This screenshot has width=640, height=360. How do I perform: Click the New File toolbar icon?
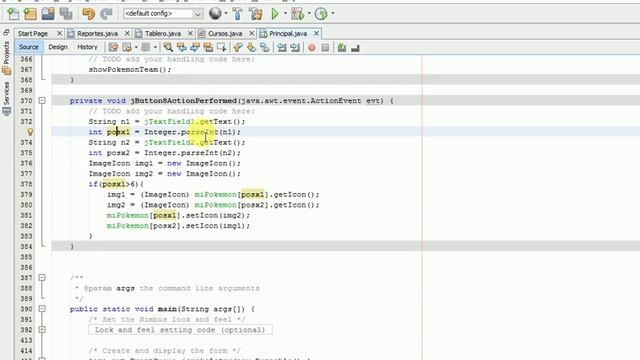coord(13,14)
